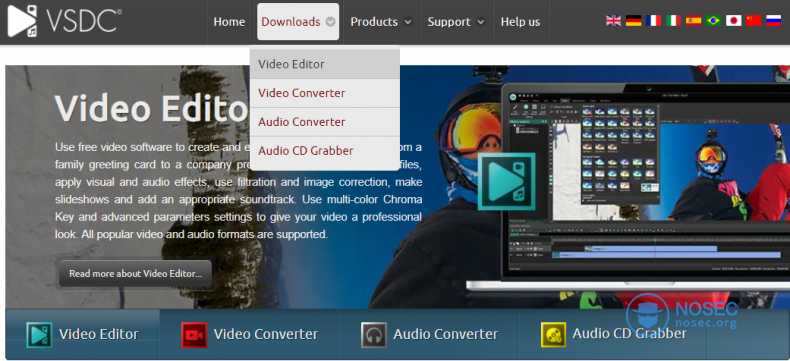The height and width of the screenshot is (361, 790).
Task: Switch language to Brazilian Portuguese flag
Action: (x=713, y=21)
